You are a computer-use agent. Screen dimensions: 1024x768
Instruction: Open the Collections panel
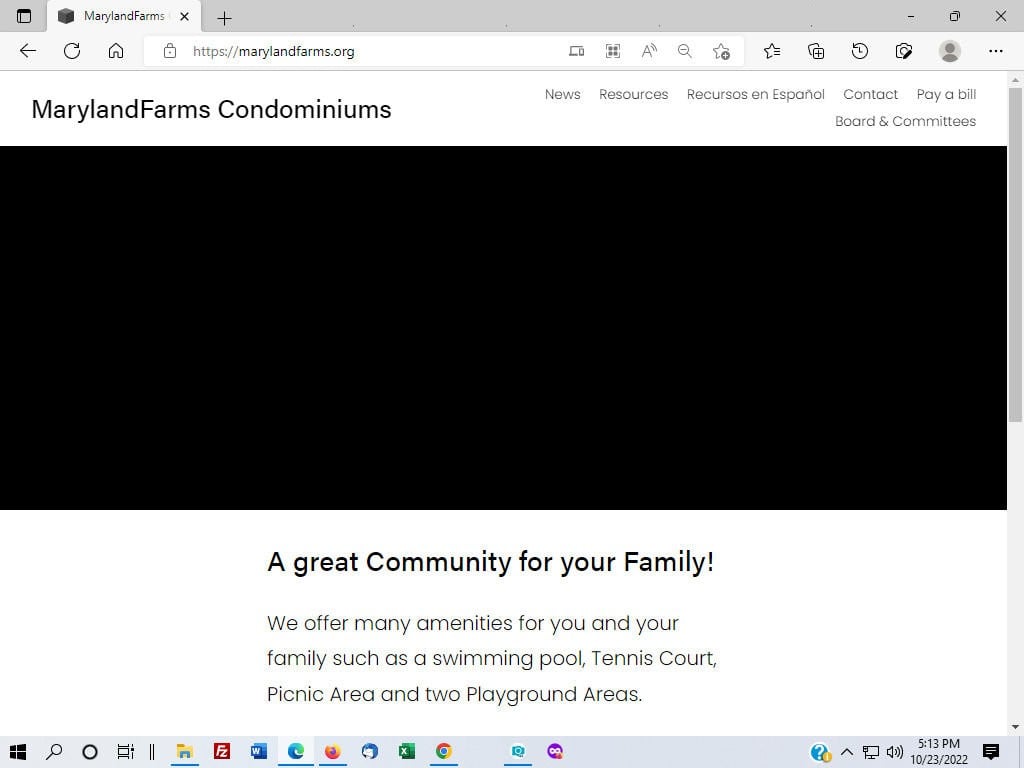tap(816, 51)
